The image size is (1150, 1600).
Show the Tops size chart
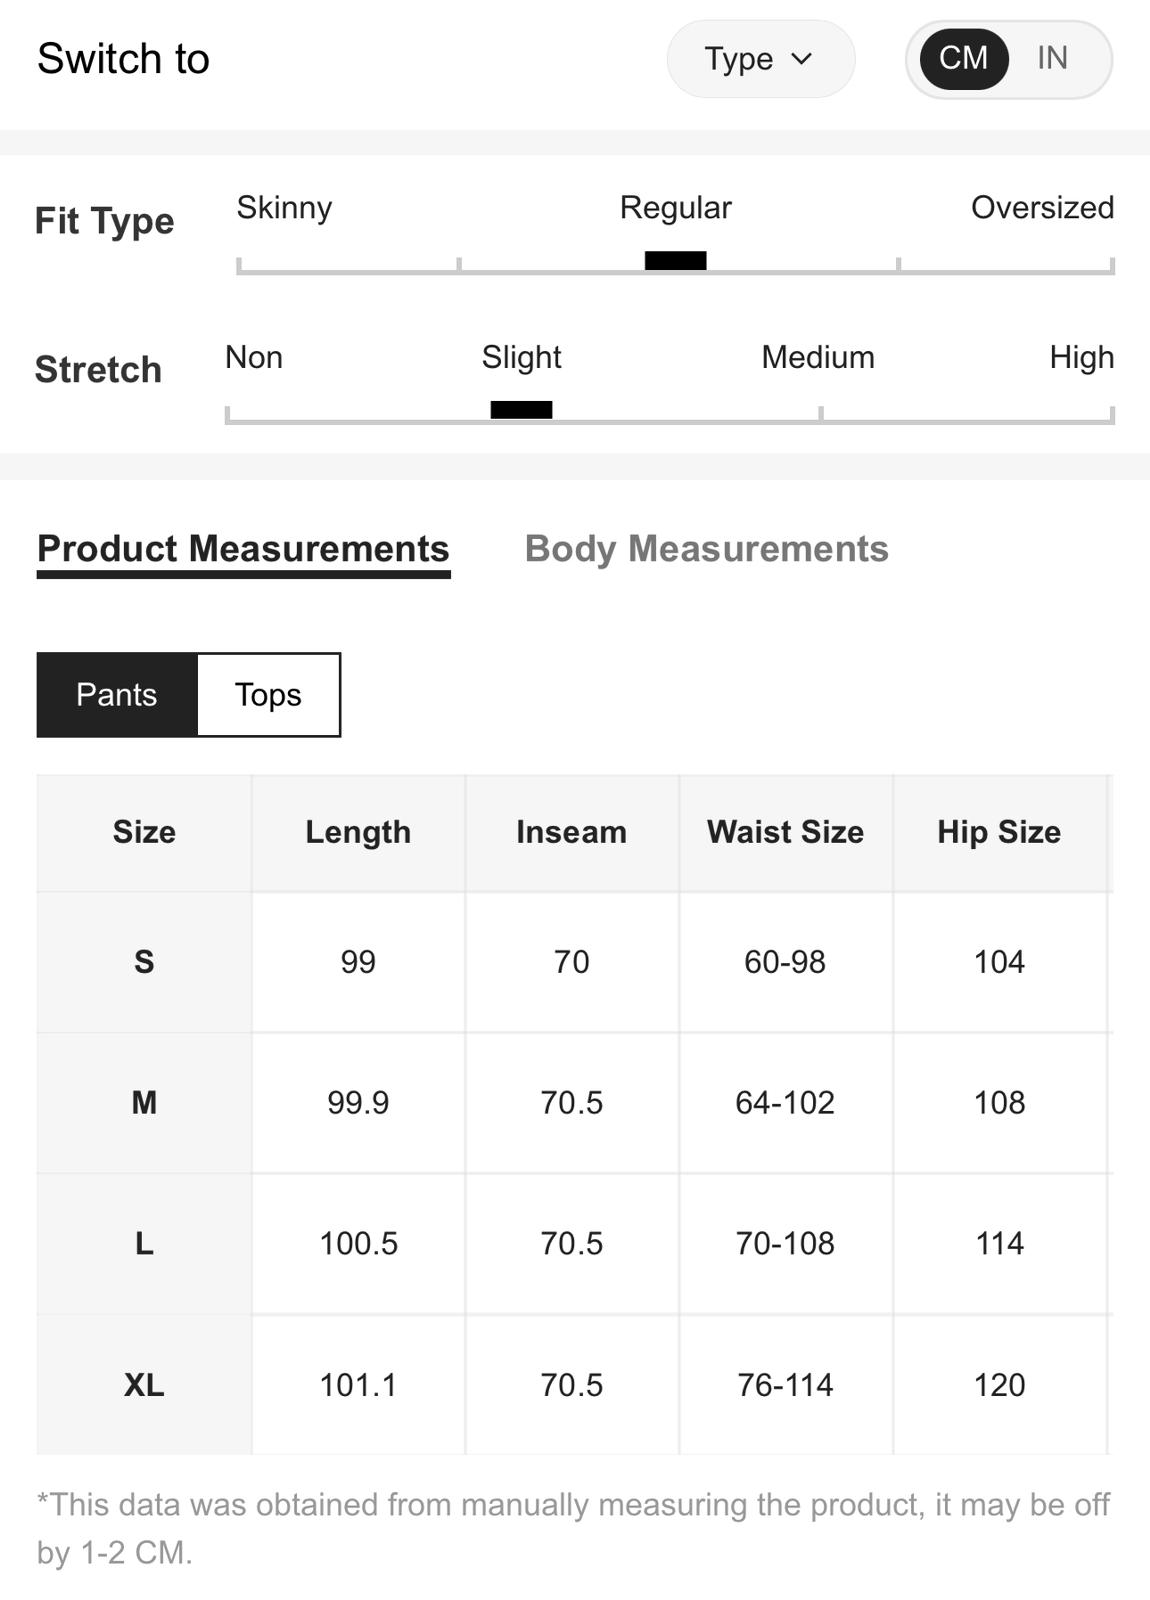[x=268, y=695]
